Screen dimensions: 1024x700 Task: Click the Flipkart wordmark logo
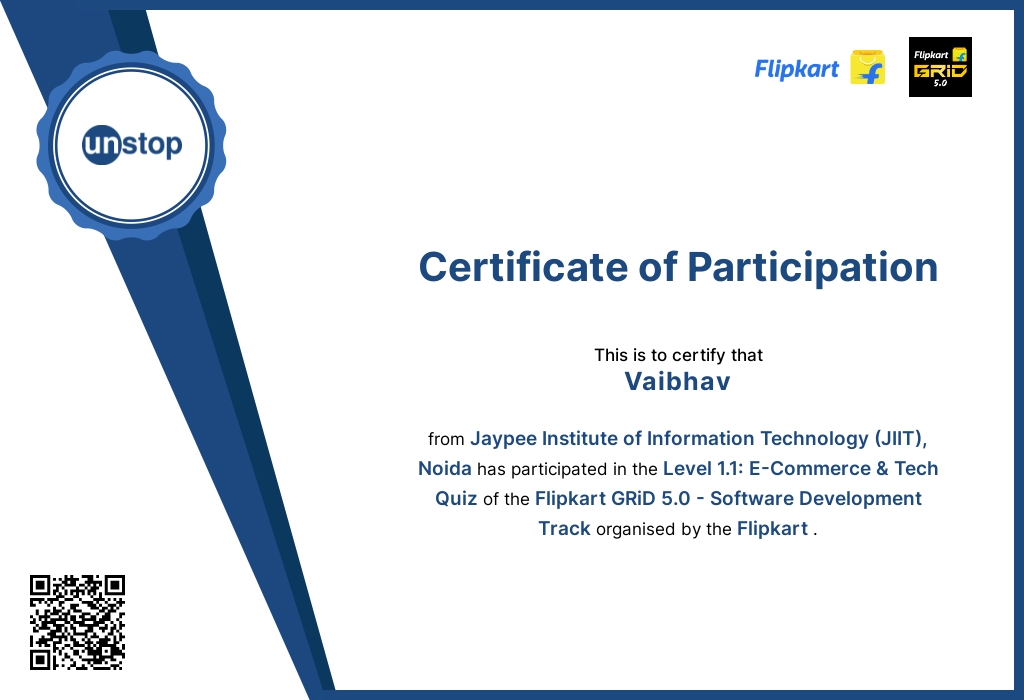[x=796, y=69]
